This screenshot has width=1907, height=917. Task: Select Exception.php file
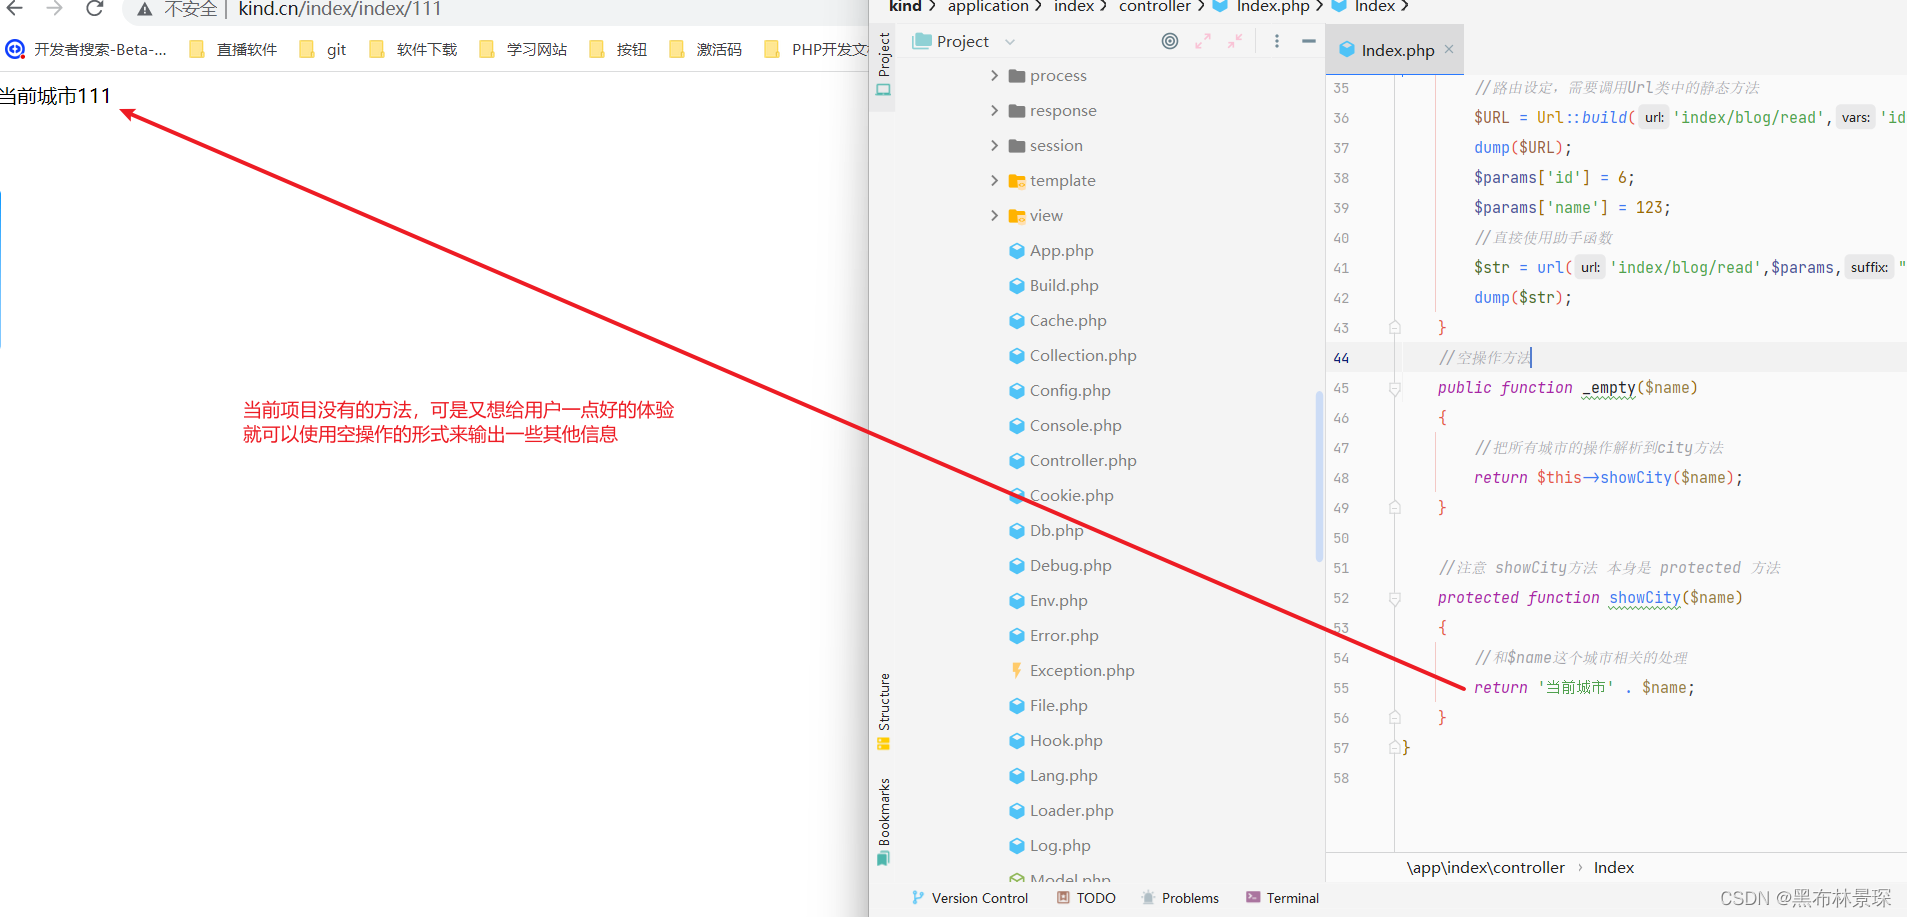(1072, 670)
